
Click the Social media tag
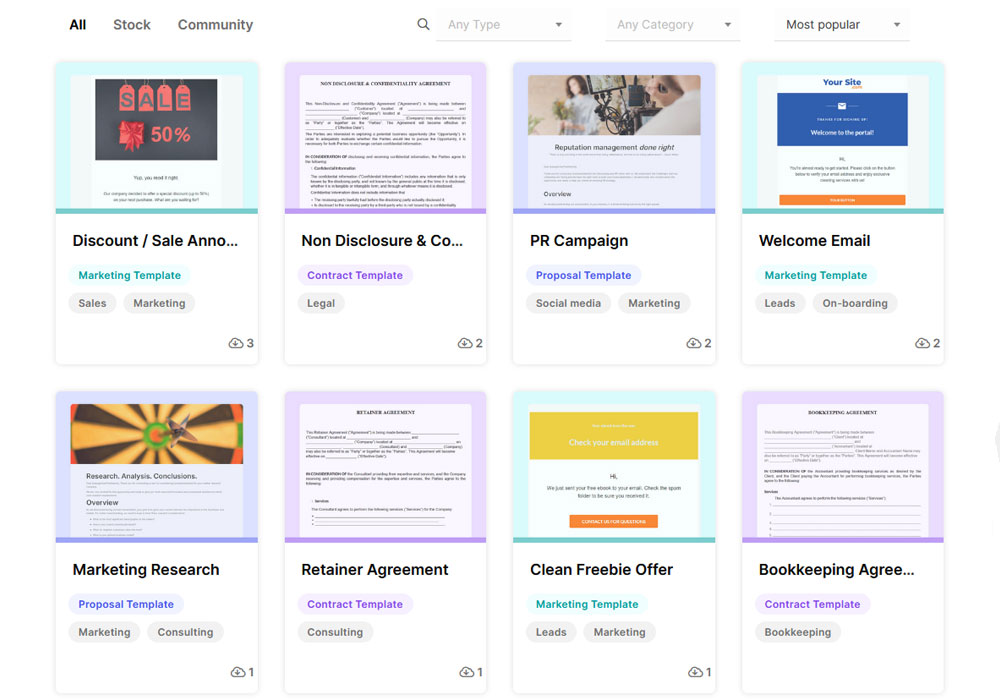568,303
